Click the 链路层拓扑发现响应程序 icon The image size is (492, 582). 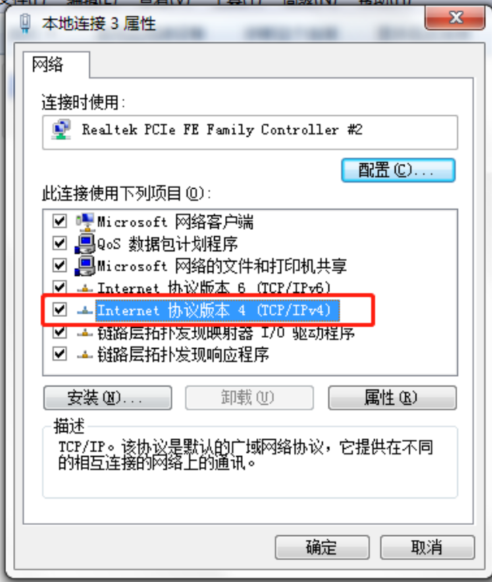click(x=85, y=355)
